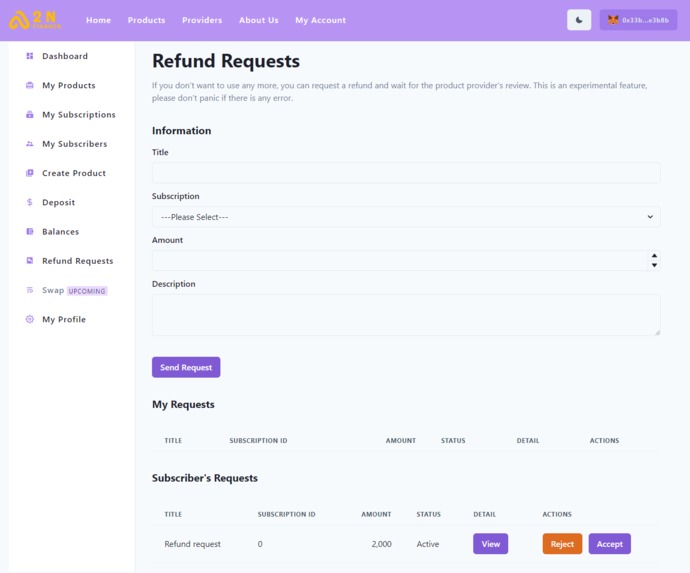This screenshot has width=690, height=573.
Task: Click the 'Refund request' title cell
Action: [192, 544]
